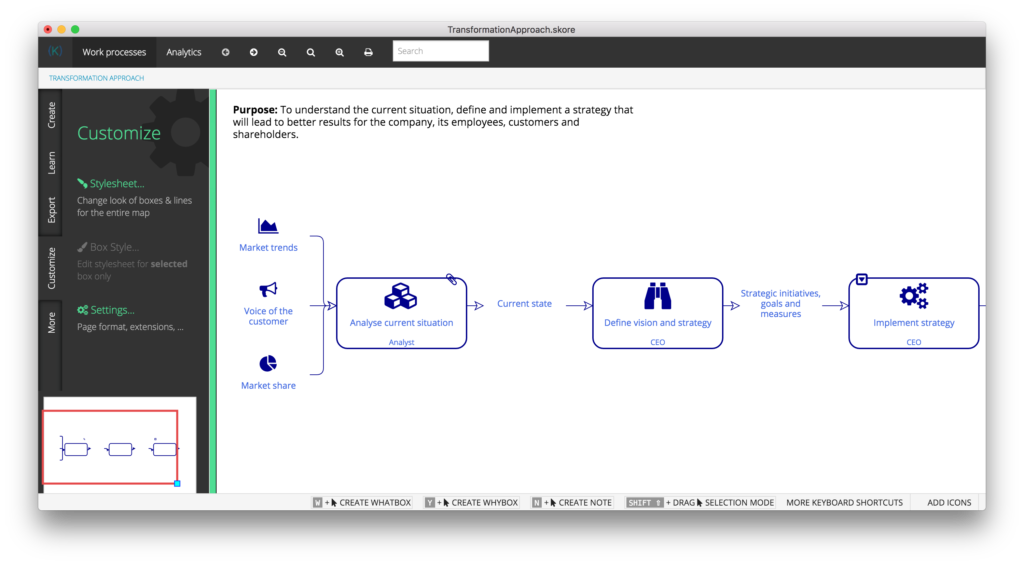
Task: Open the Export sidebar tab
Action: click(x=52, y=210)
